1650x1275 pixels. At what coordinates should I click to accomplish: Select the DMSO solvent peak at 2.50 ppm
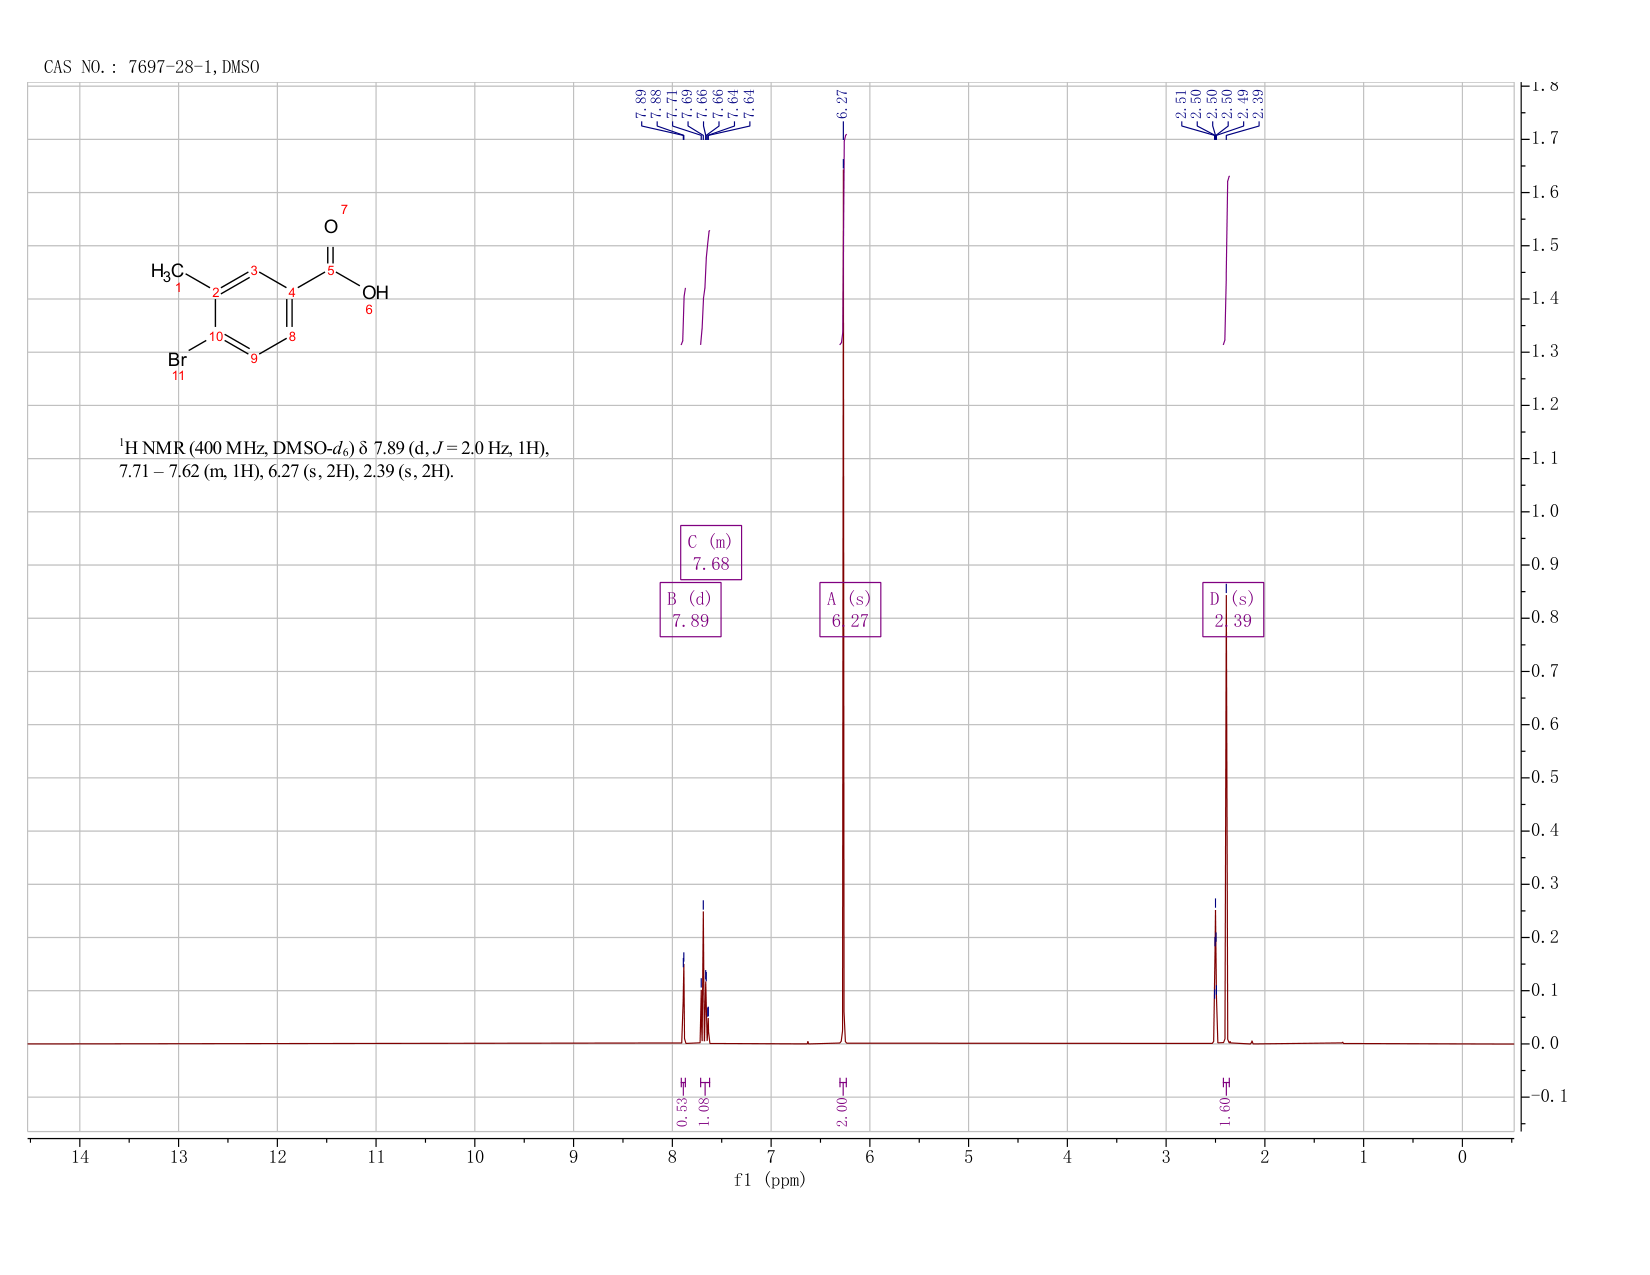point(1215,975)
